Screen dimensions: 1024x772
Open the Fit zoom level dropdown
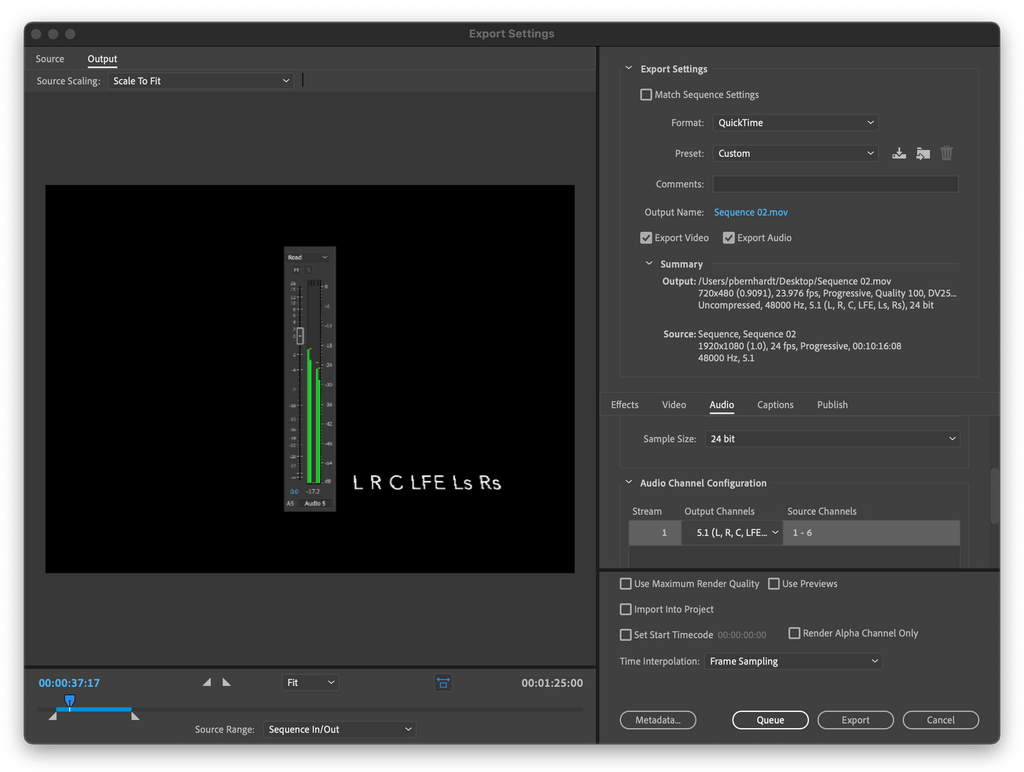click(x=310, y=683)
